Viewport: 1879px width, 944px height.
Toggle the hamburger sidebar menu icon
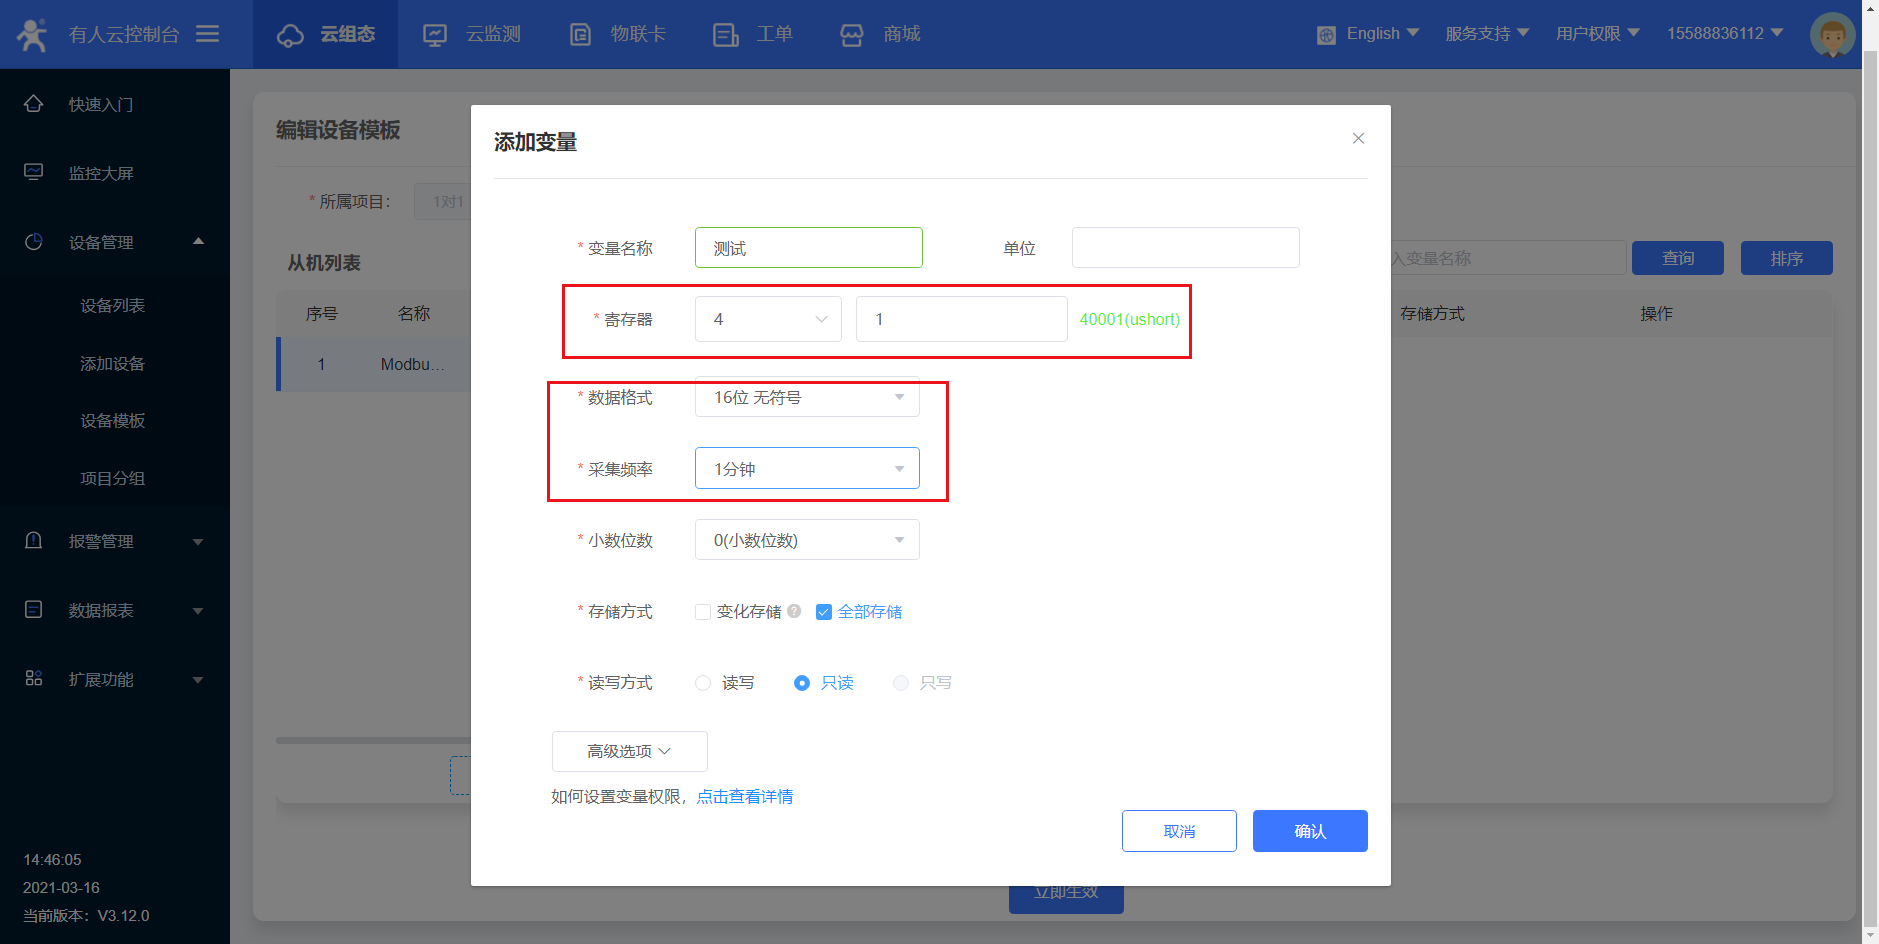coord(207,34)
